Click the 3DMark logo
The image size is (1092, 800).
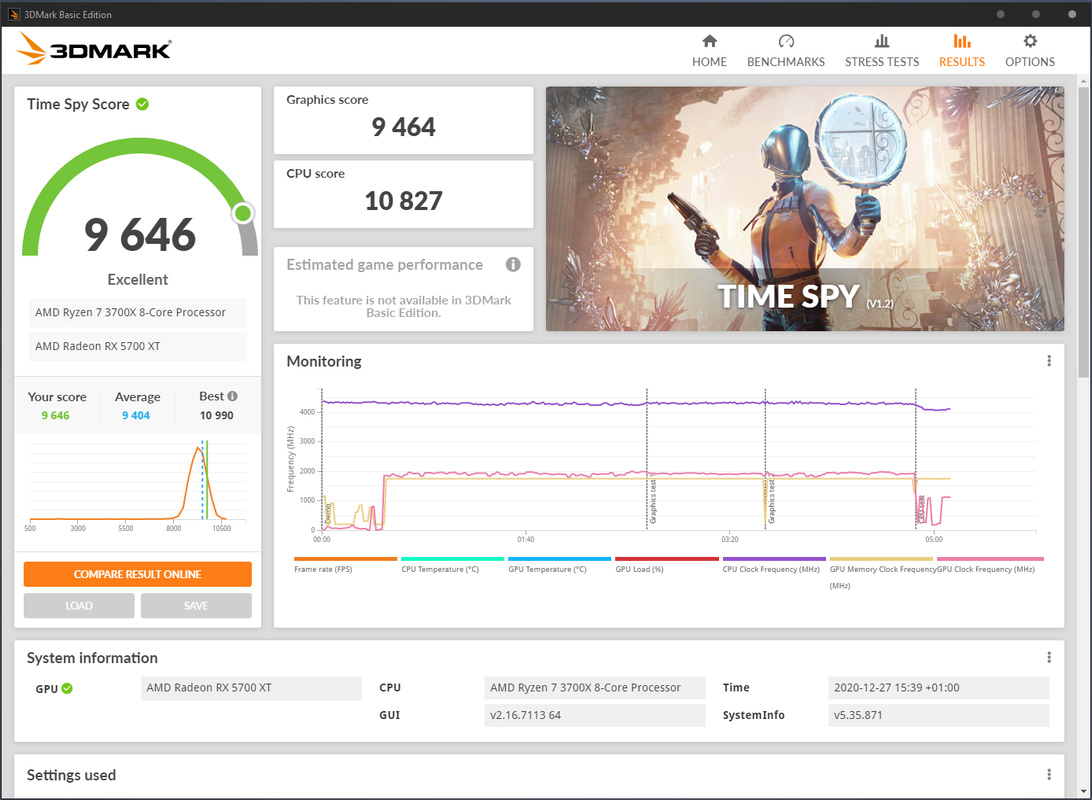point(93,49)
